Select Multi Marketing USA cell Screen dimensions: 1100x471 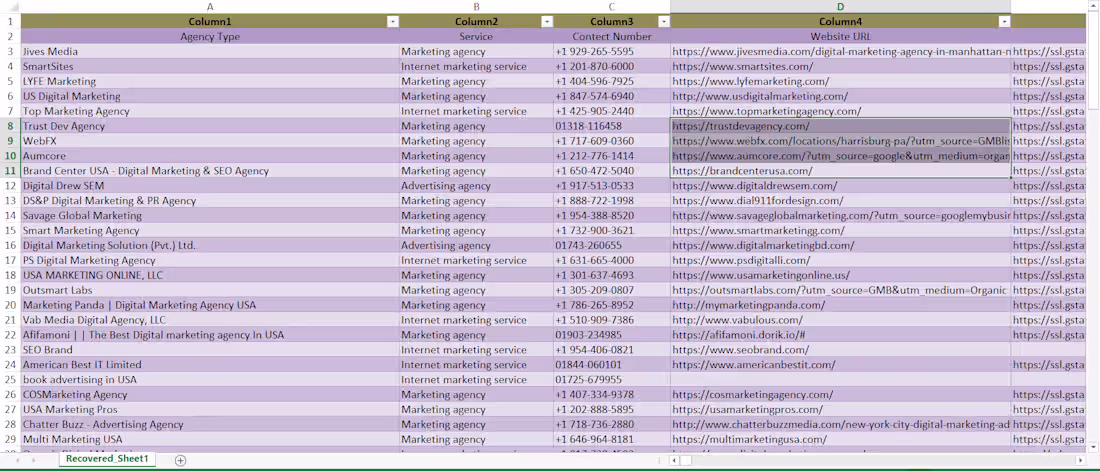pos(210,439)
